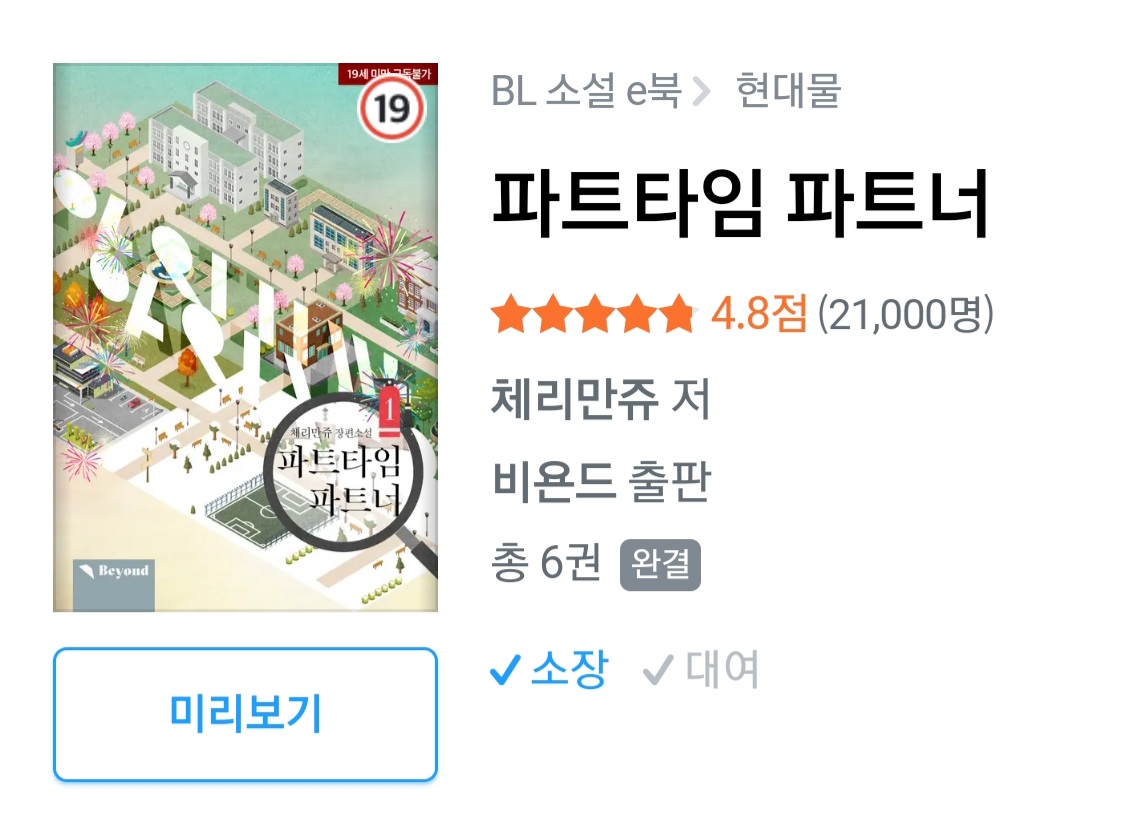Open publisher 비욘드 출판 link
The height and width of the screenshot is (836, 1132).
[x=601, y=482]
